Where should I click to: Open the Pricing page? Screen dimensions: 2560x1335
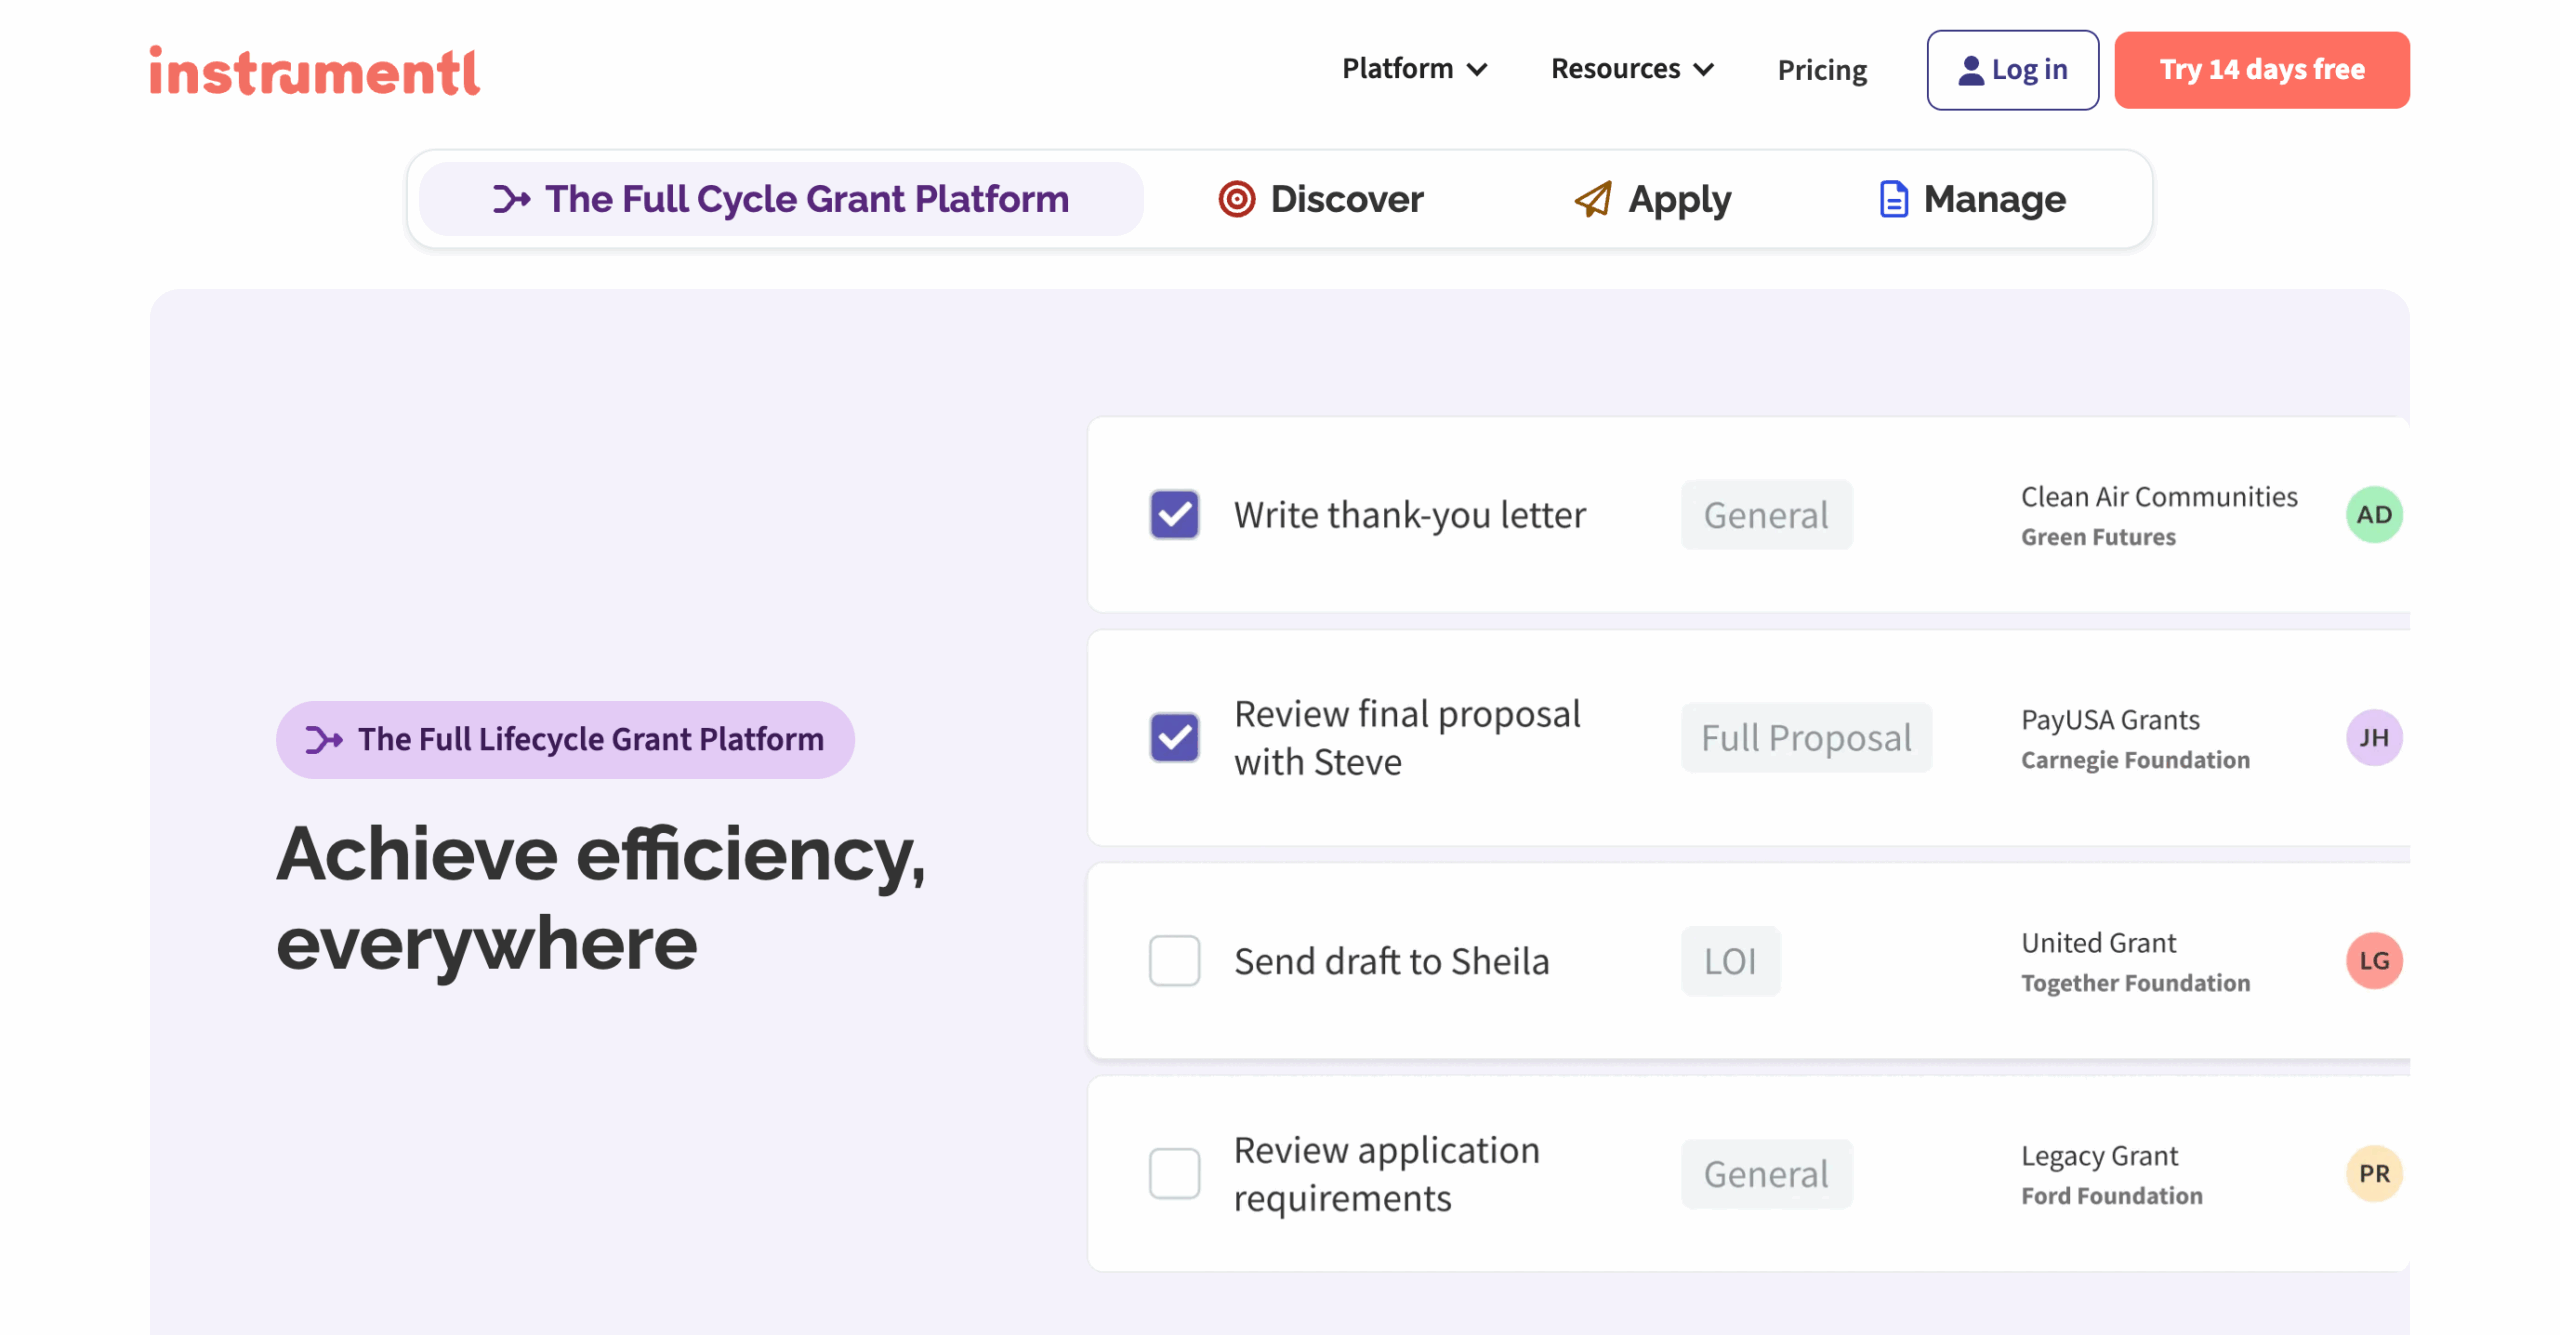coord(1822,69)
